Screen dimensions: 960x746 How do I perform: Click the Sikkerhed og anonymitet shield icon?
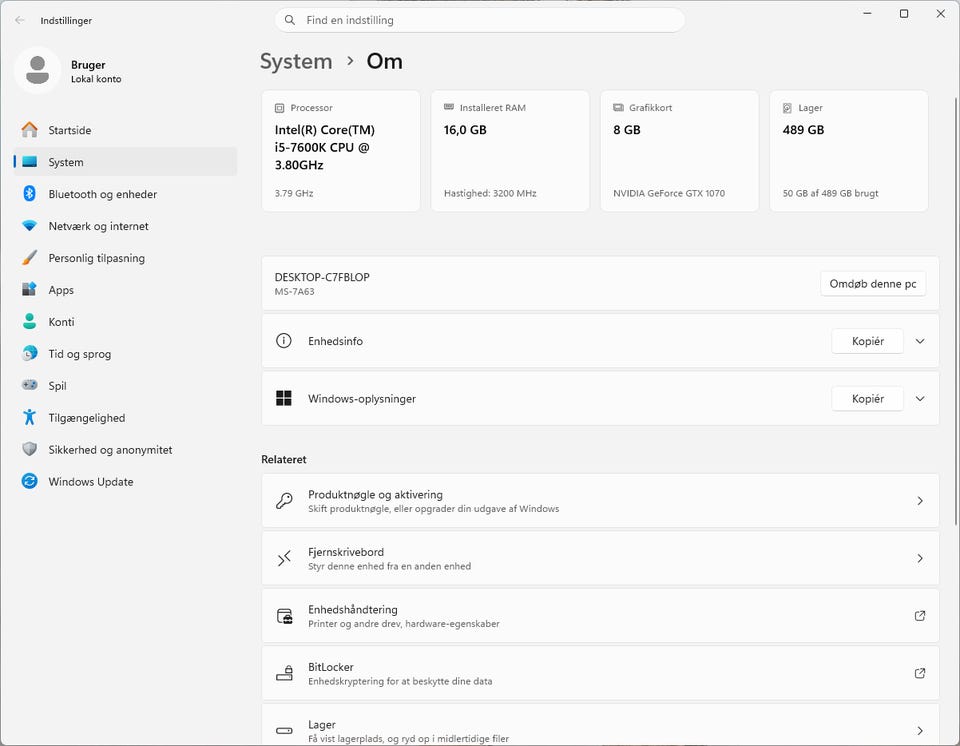point(30,450)
